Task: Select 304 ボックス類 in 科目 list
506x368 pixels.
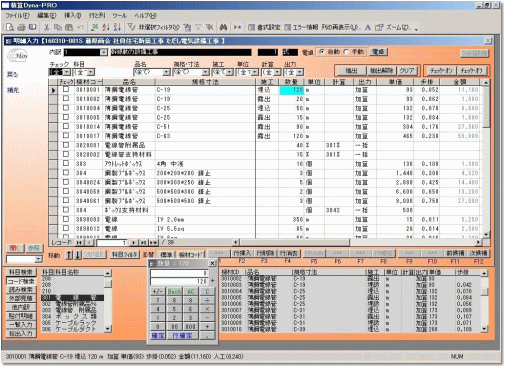Action: (73, 316)
